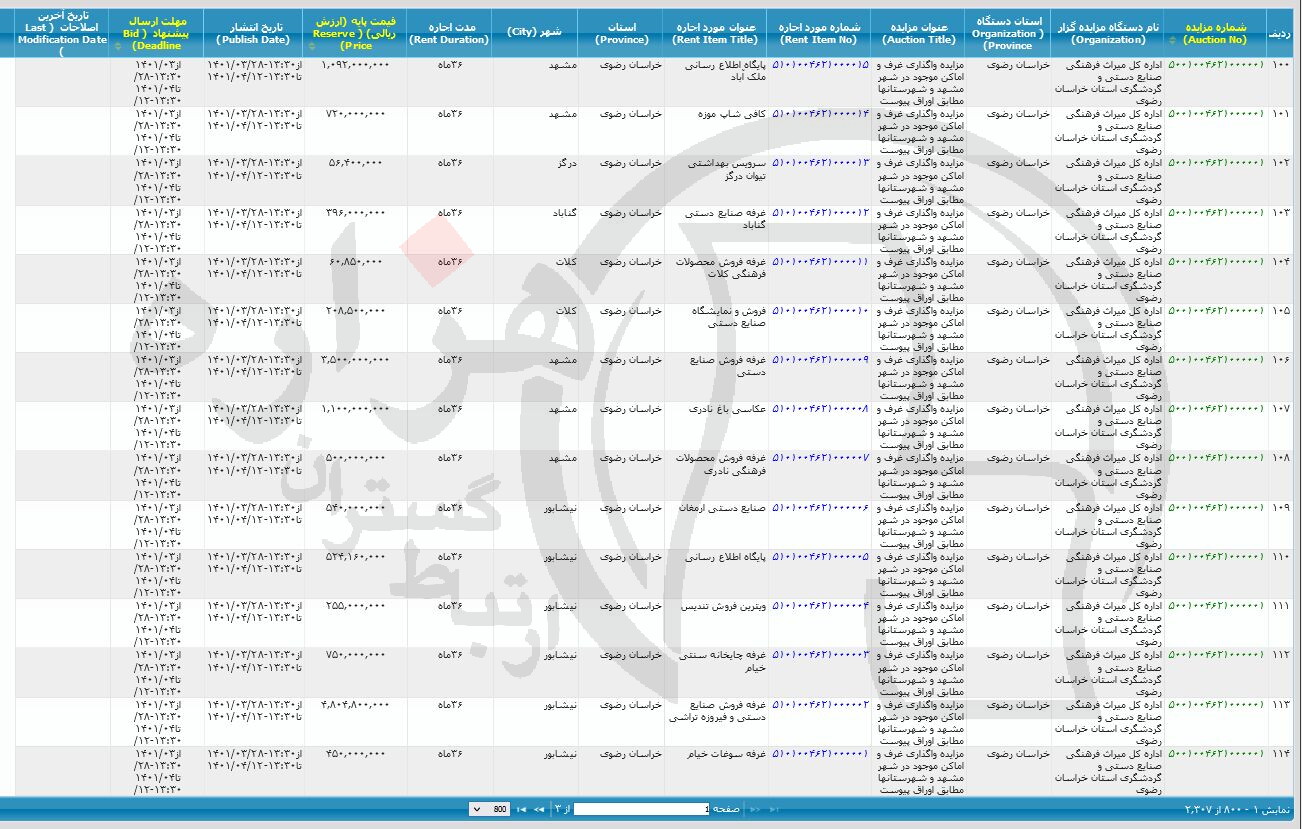Open rent item link ۵۱۰۱۰۰۴۶۲۱۰۰۰۰۰۶
Screen dimensions: 1302x829
click(x=820, y=507)
